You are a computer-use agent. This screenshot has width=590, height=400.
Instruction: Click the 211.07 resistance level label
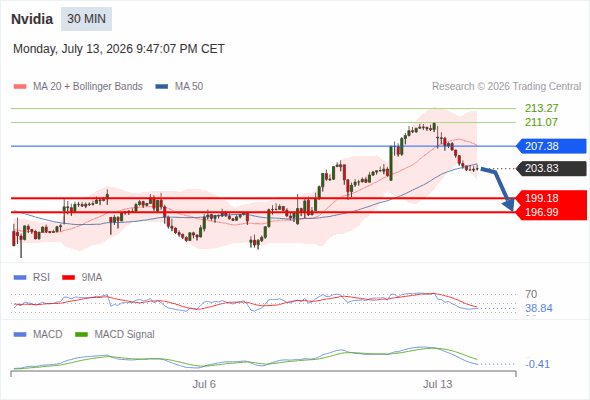pos(541,122)
